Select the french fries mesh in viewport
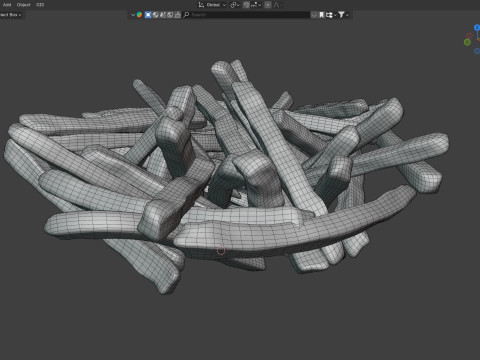Screen dimensions: 480x360 227,177
